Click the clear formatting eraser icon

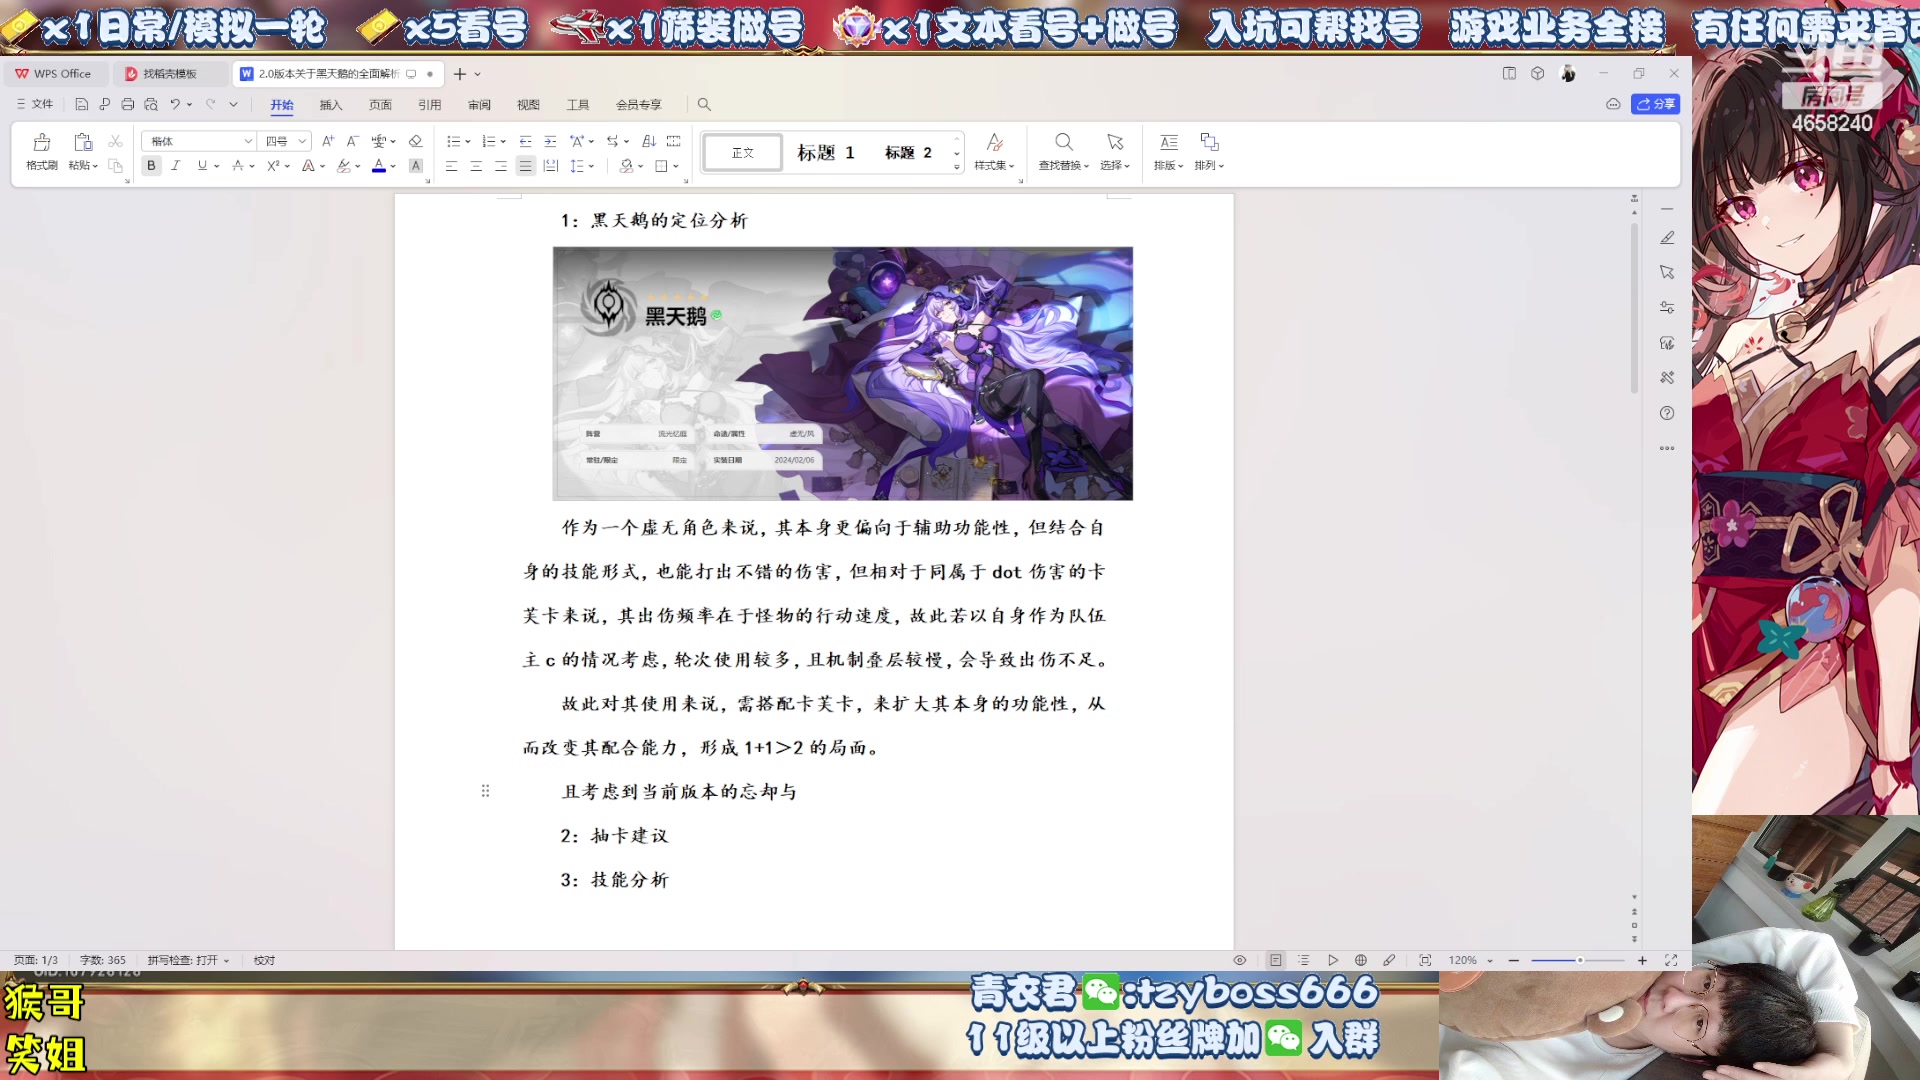pyautogui.click(x=414, y=141)
